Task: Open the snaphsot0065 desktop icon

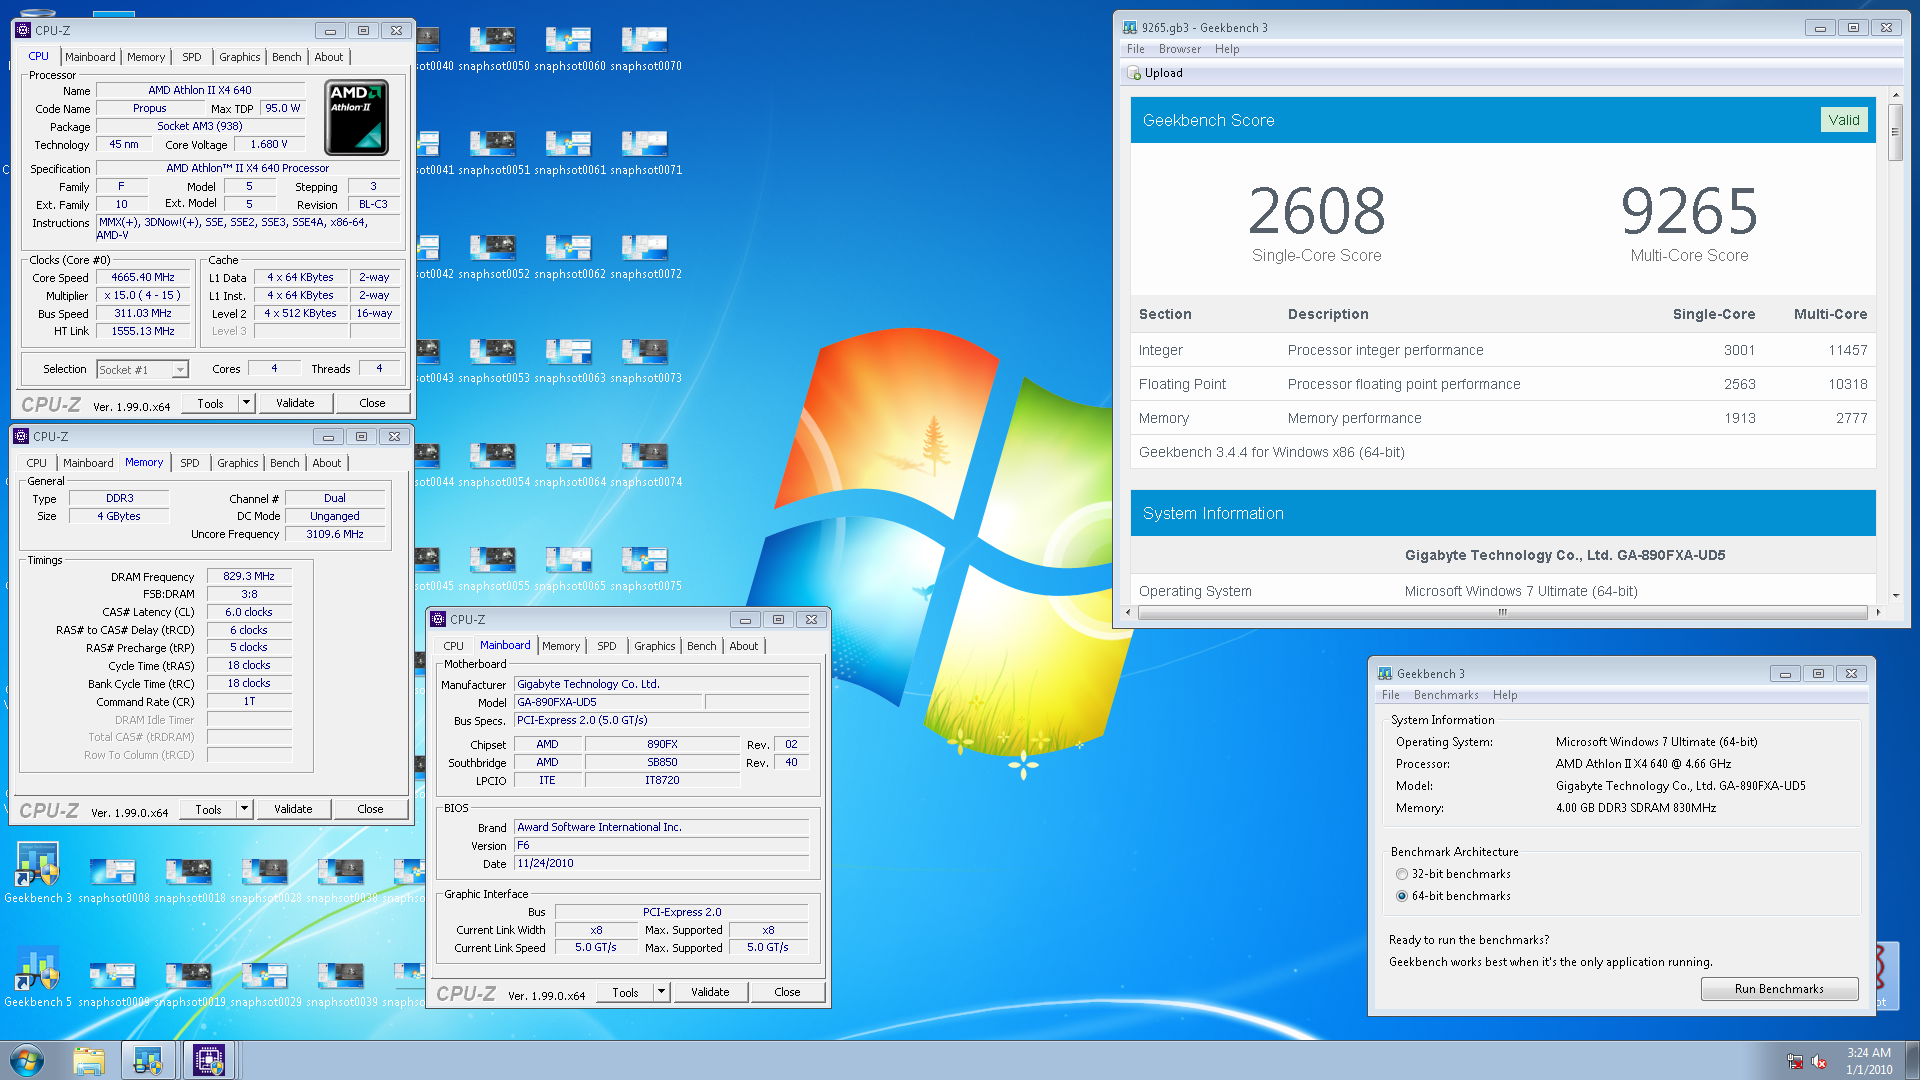Action: coord(570,570)
